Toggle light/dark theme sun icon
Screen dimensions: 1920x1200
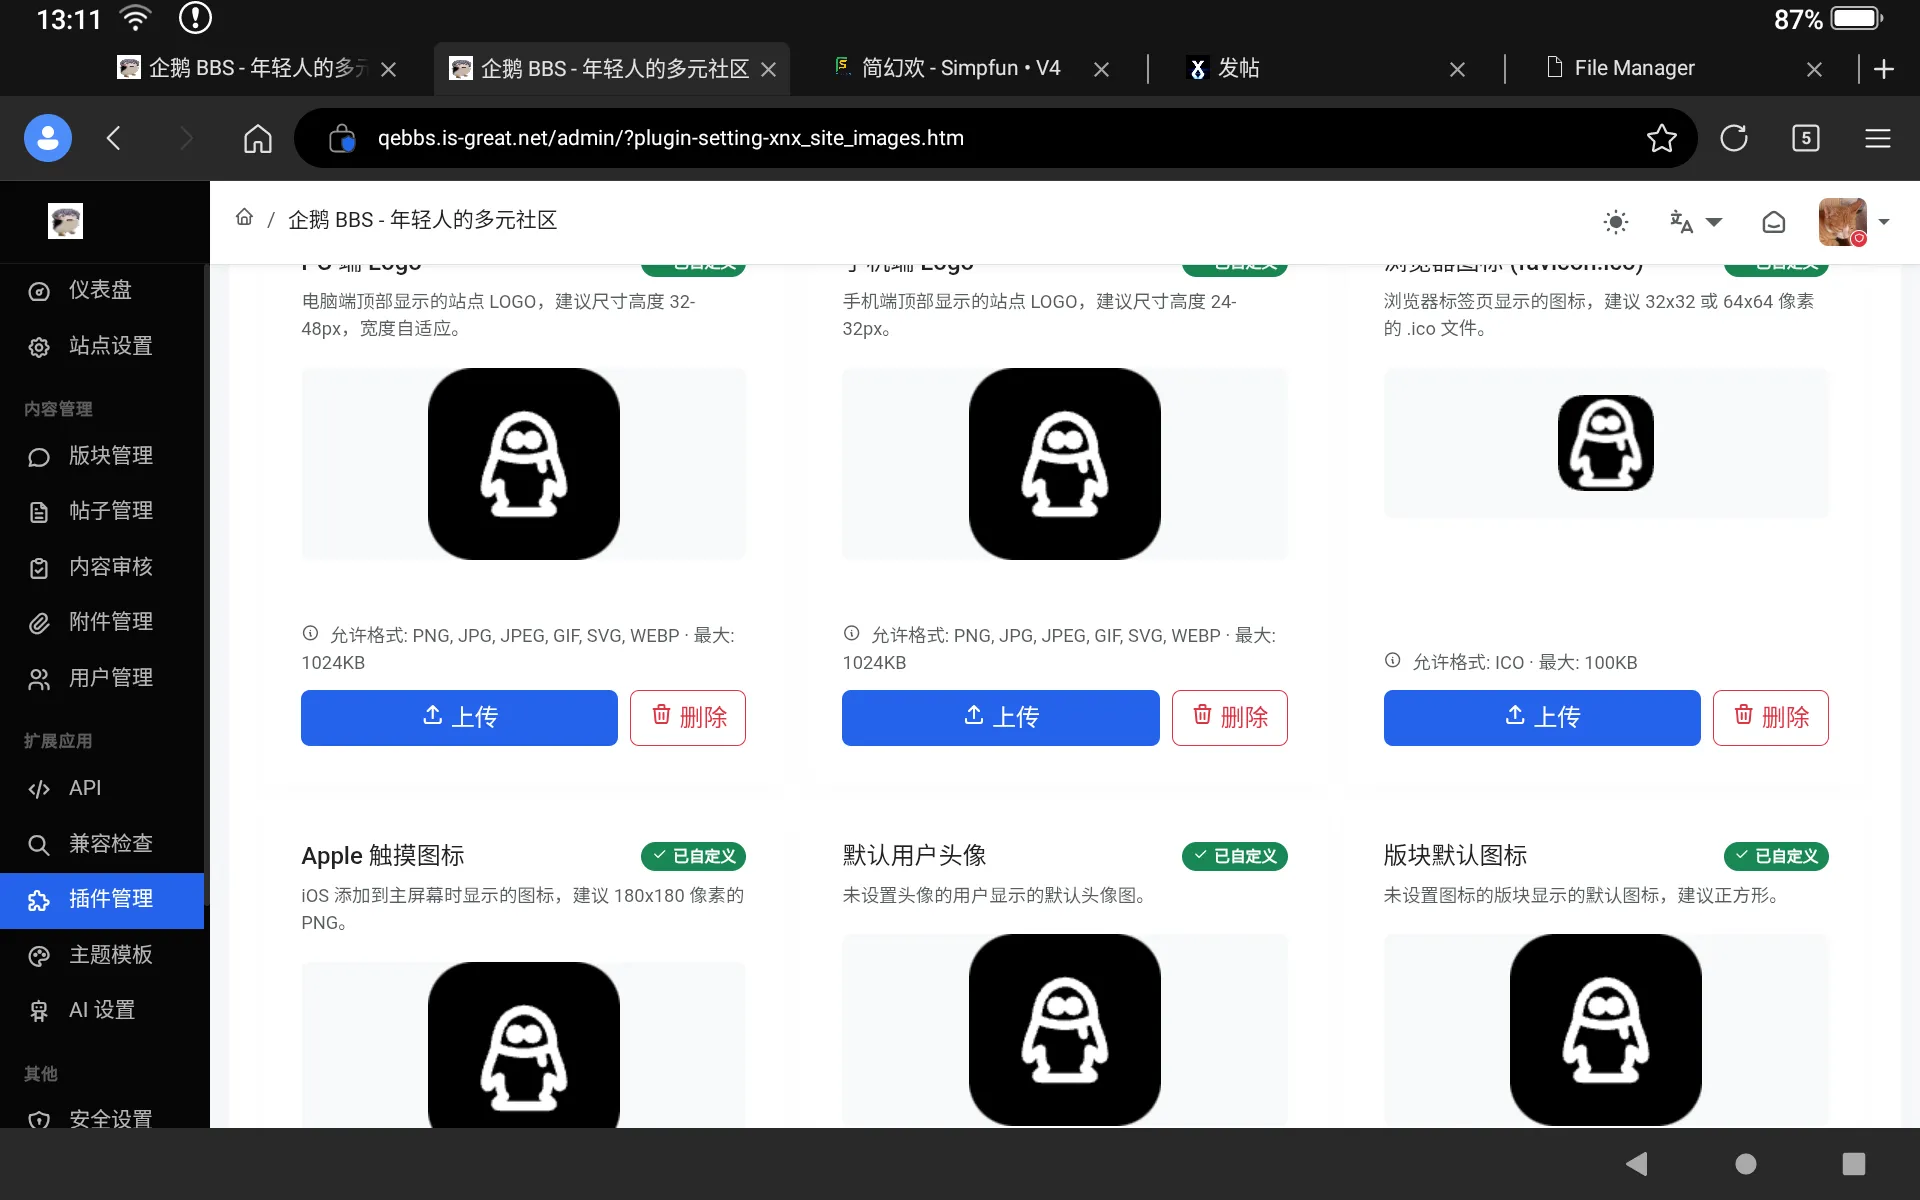(1616, 222)
